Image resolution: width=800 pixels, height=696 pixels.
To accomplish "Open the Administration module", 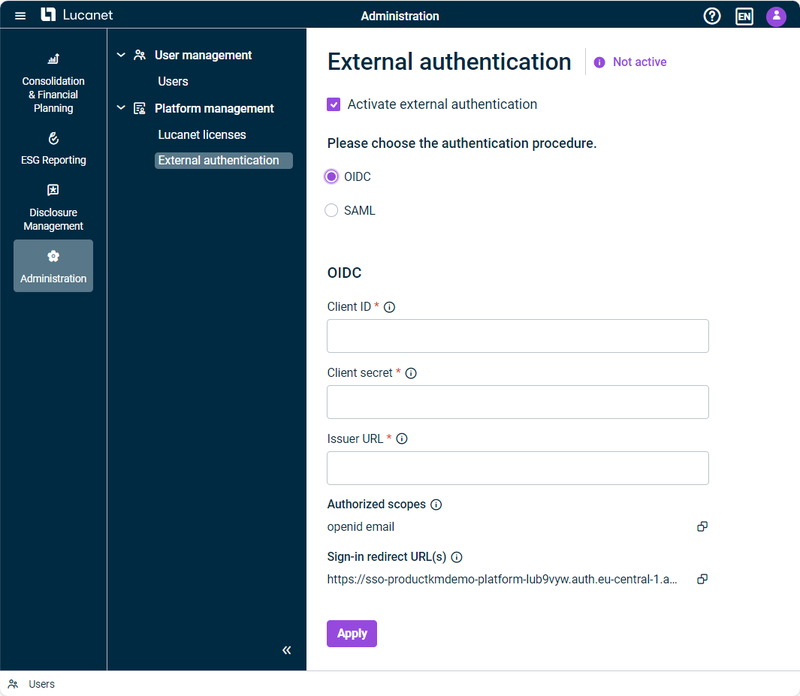I will click(x=53, y=265).
